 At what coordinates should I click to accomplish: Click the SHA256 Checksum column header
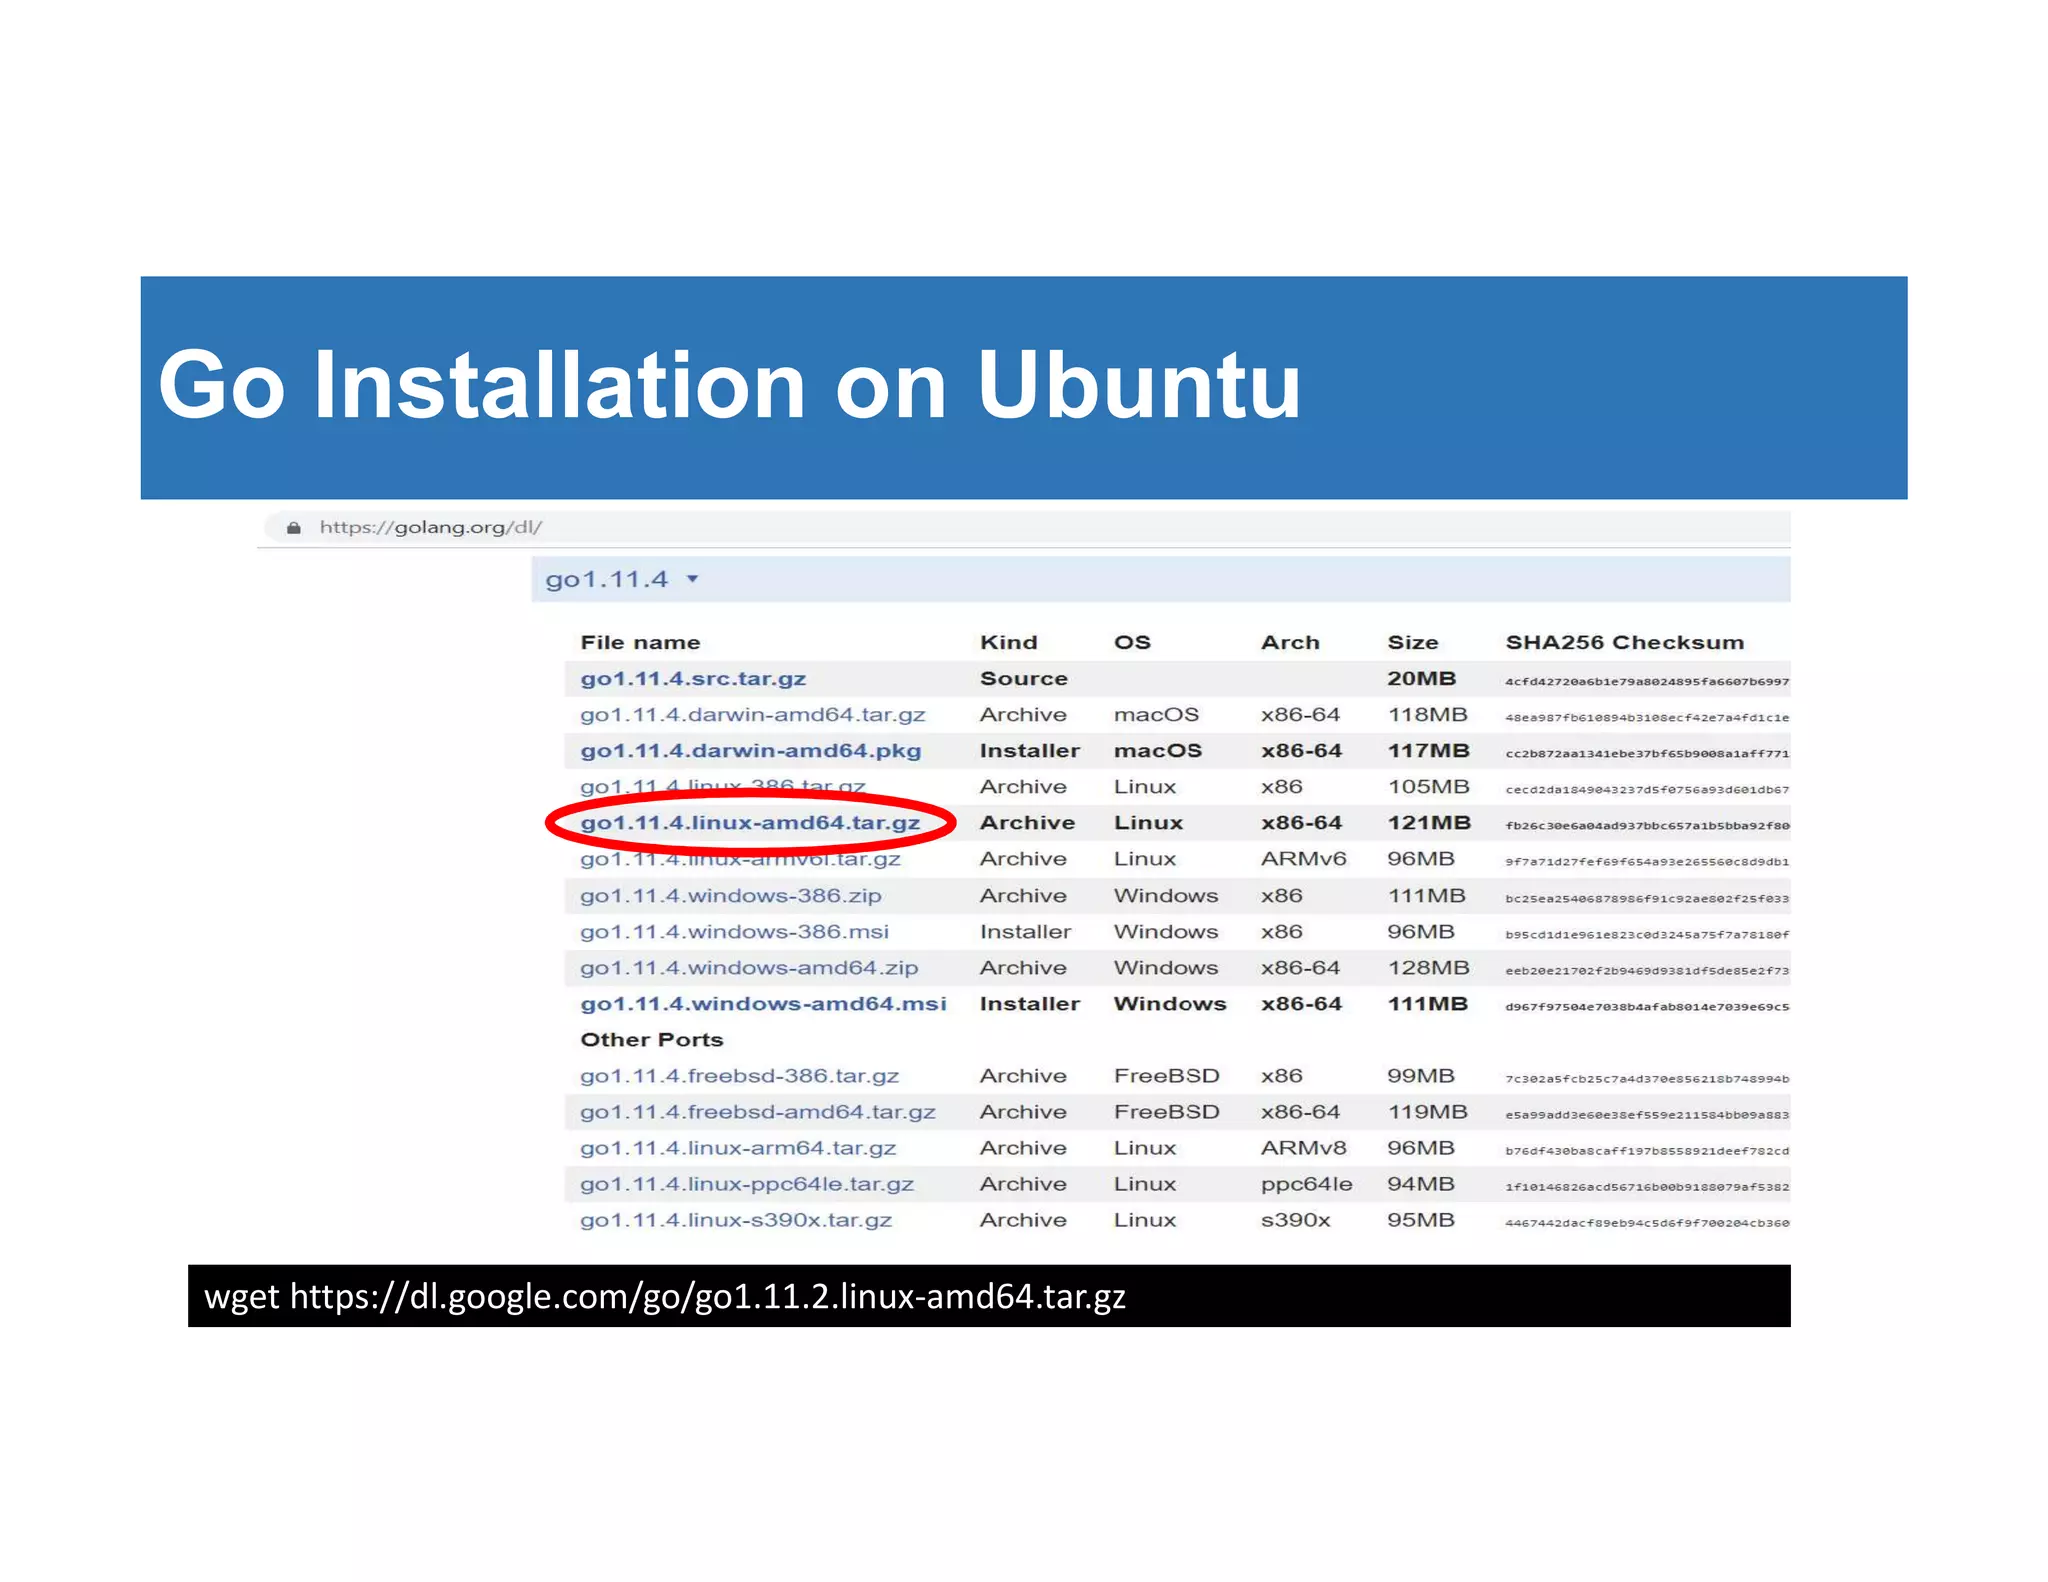pyautogui.click(x=1624, y=642)
